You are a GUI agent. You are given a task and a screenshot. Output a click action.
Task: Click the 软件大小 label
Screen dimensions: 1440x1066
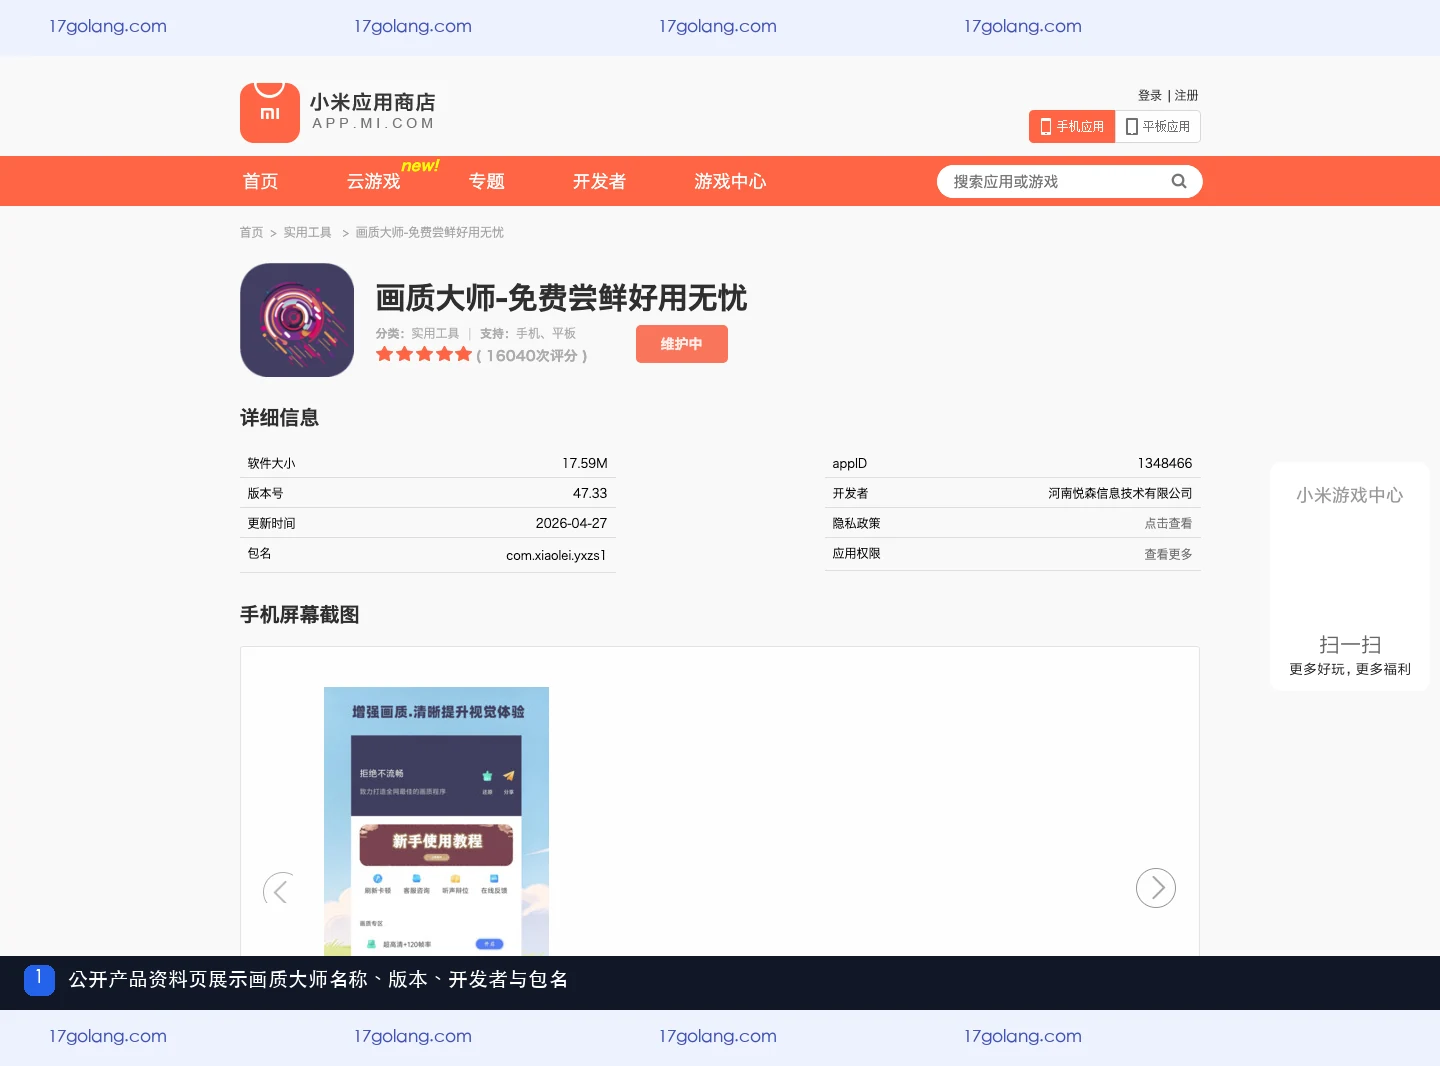tap(271, 463)
